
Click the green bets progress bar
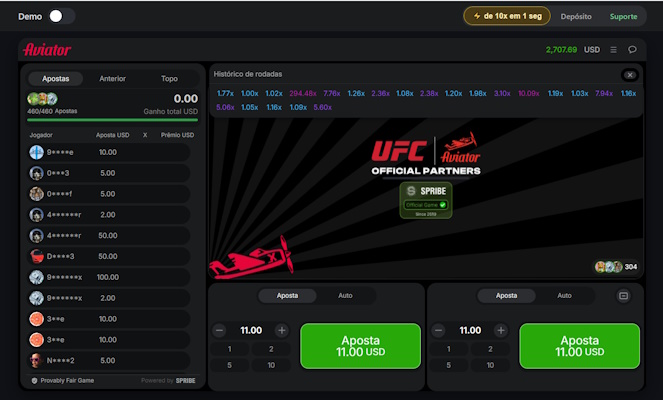pyautogui.click(x=112, y=120)
